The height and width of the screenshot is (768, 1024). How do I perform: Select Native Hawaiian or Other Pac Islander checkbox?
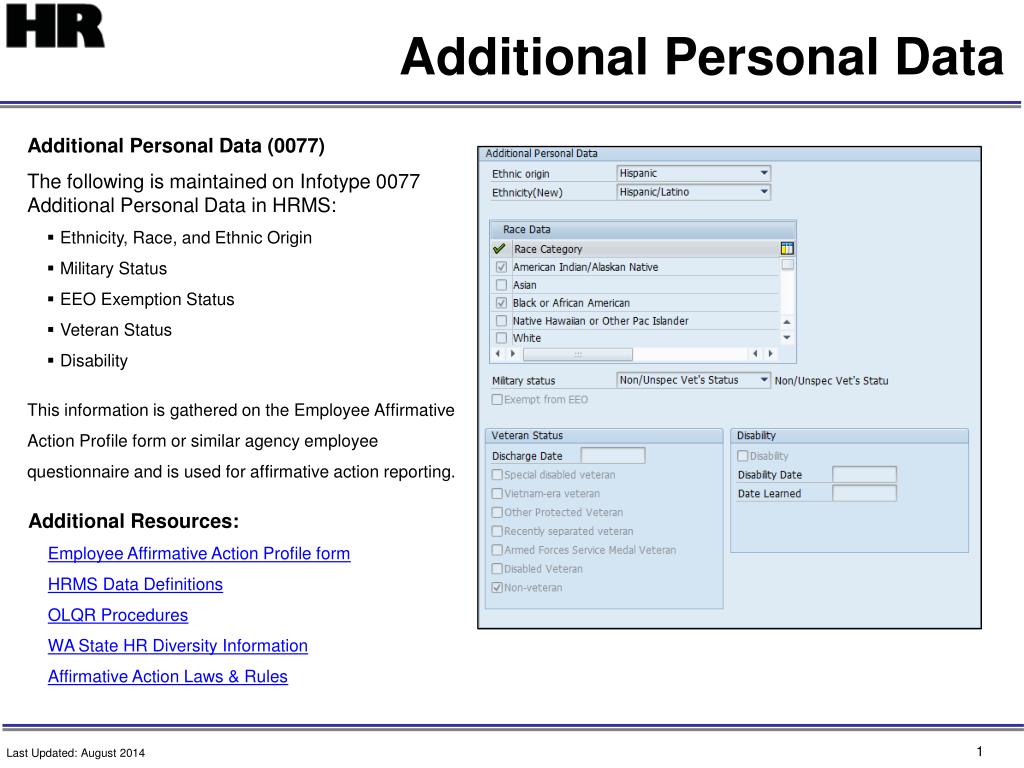(502, 321)
